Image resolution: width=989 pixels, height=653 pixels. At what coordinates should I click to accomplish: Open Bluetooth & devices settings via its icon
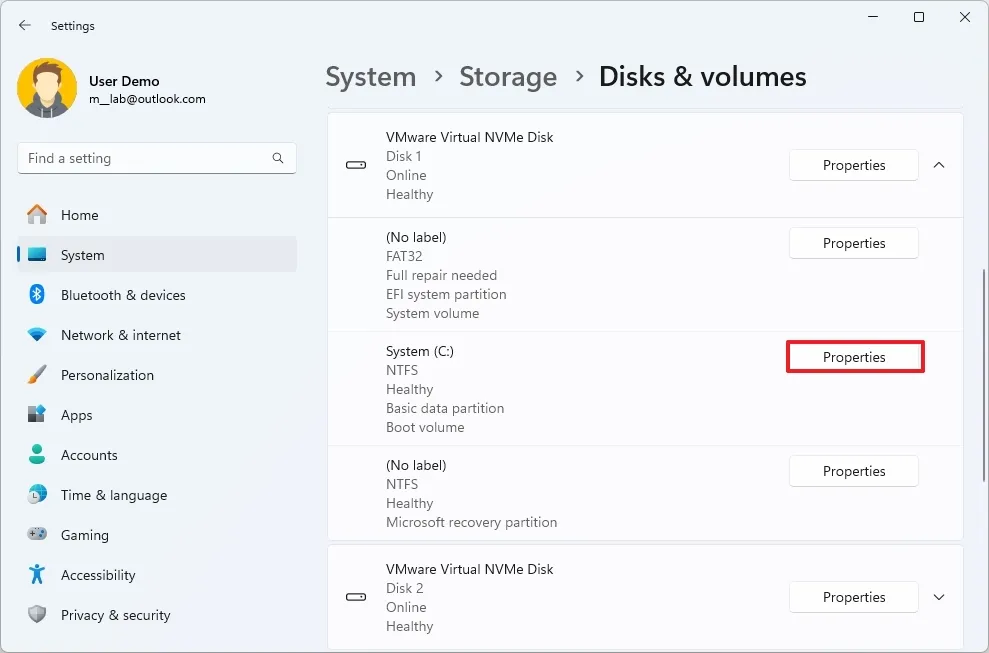tap(38, 295)
